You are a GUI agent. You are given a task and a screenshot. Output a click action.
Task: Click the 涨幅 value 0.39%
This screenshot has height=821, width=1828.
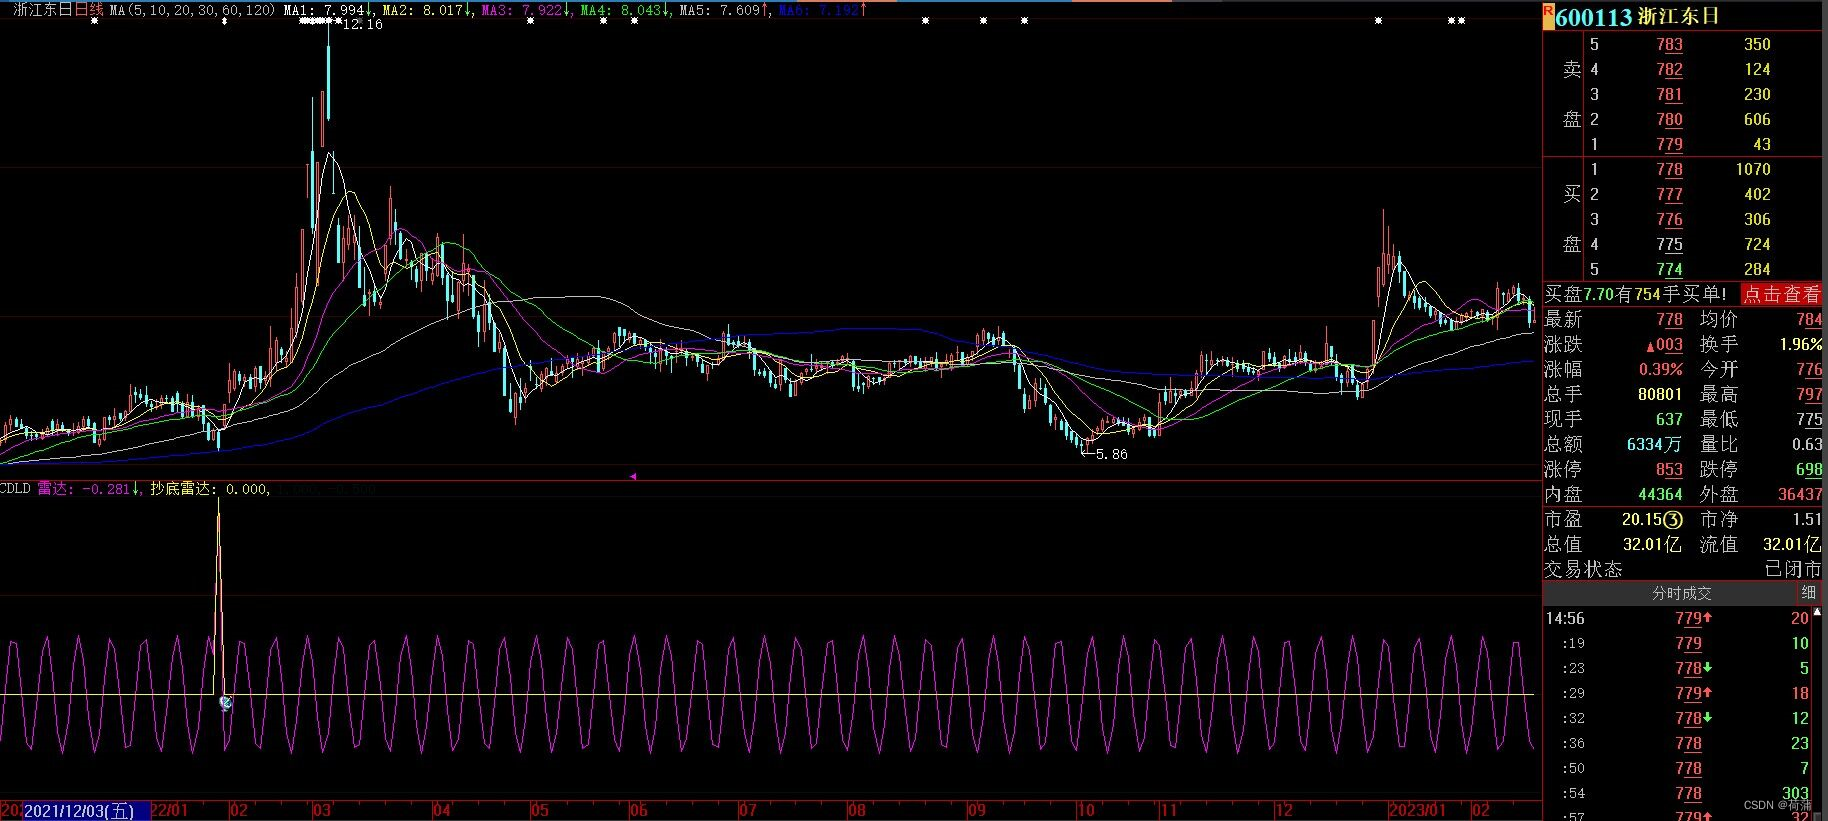pos(1660,369)
